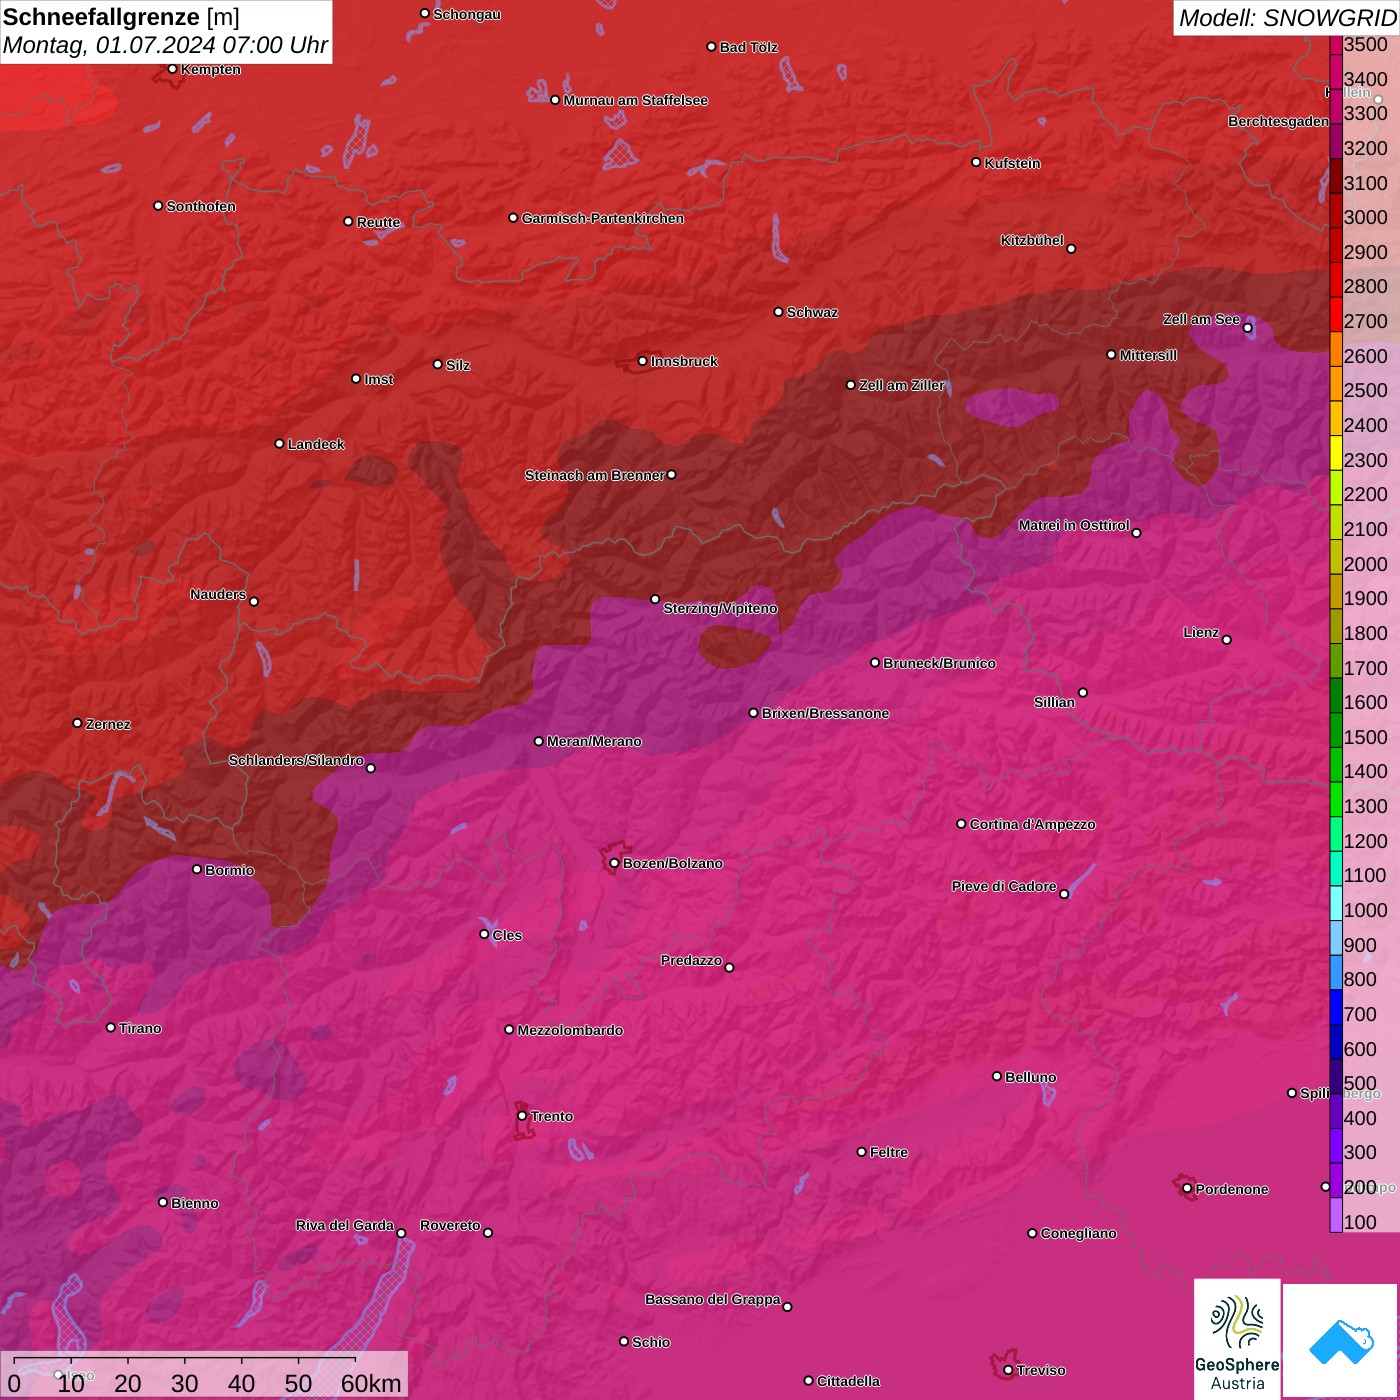Select the 1000 m cyan legend swatch
The height and width of the screenshot is (1400, 1400).
(x=1336, y=903)
